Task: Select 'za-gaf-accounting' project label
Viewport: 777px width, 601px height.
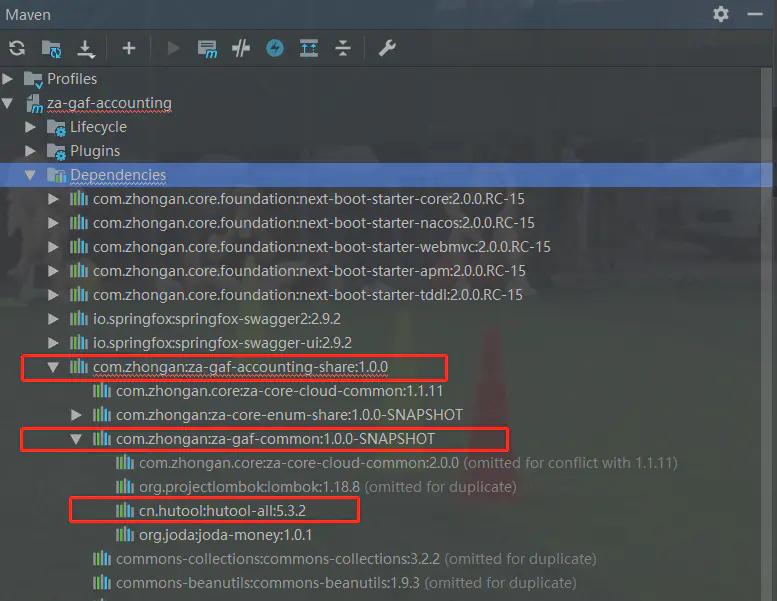Action: click(x=110, y=103)
